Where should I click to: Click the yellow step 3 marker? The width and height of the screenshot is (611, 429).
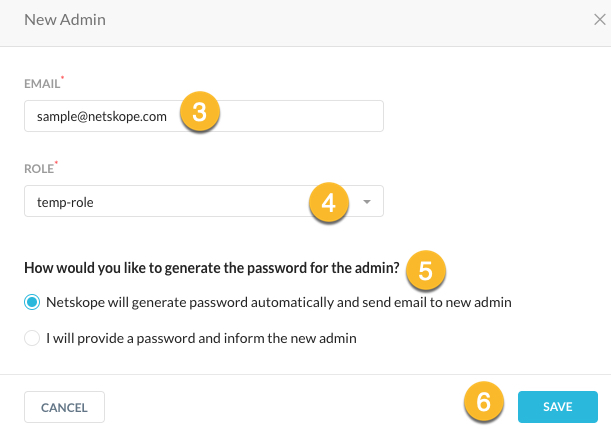[x=199, y=112]
